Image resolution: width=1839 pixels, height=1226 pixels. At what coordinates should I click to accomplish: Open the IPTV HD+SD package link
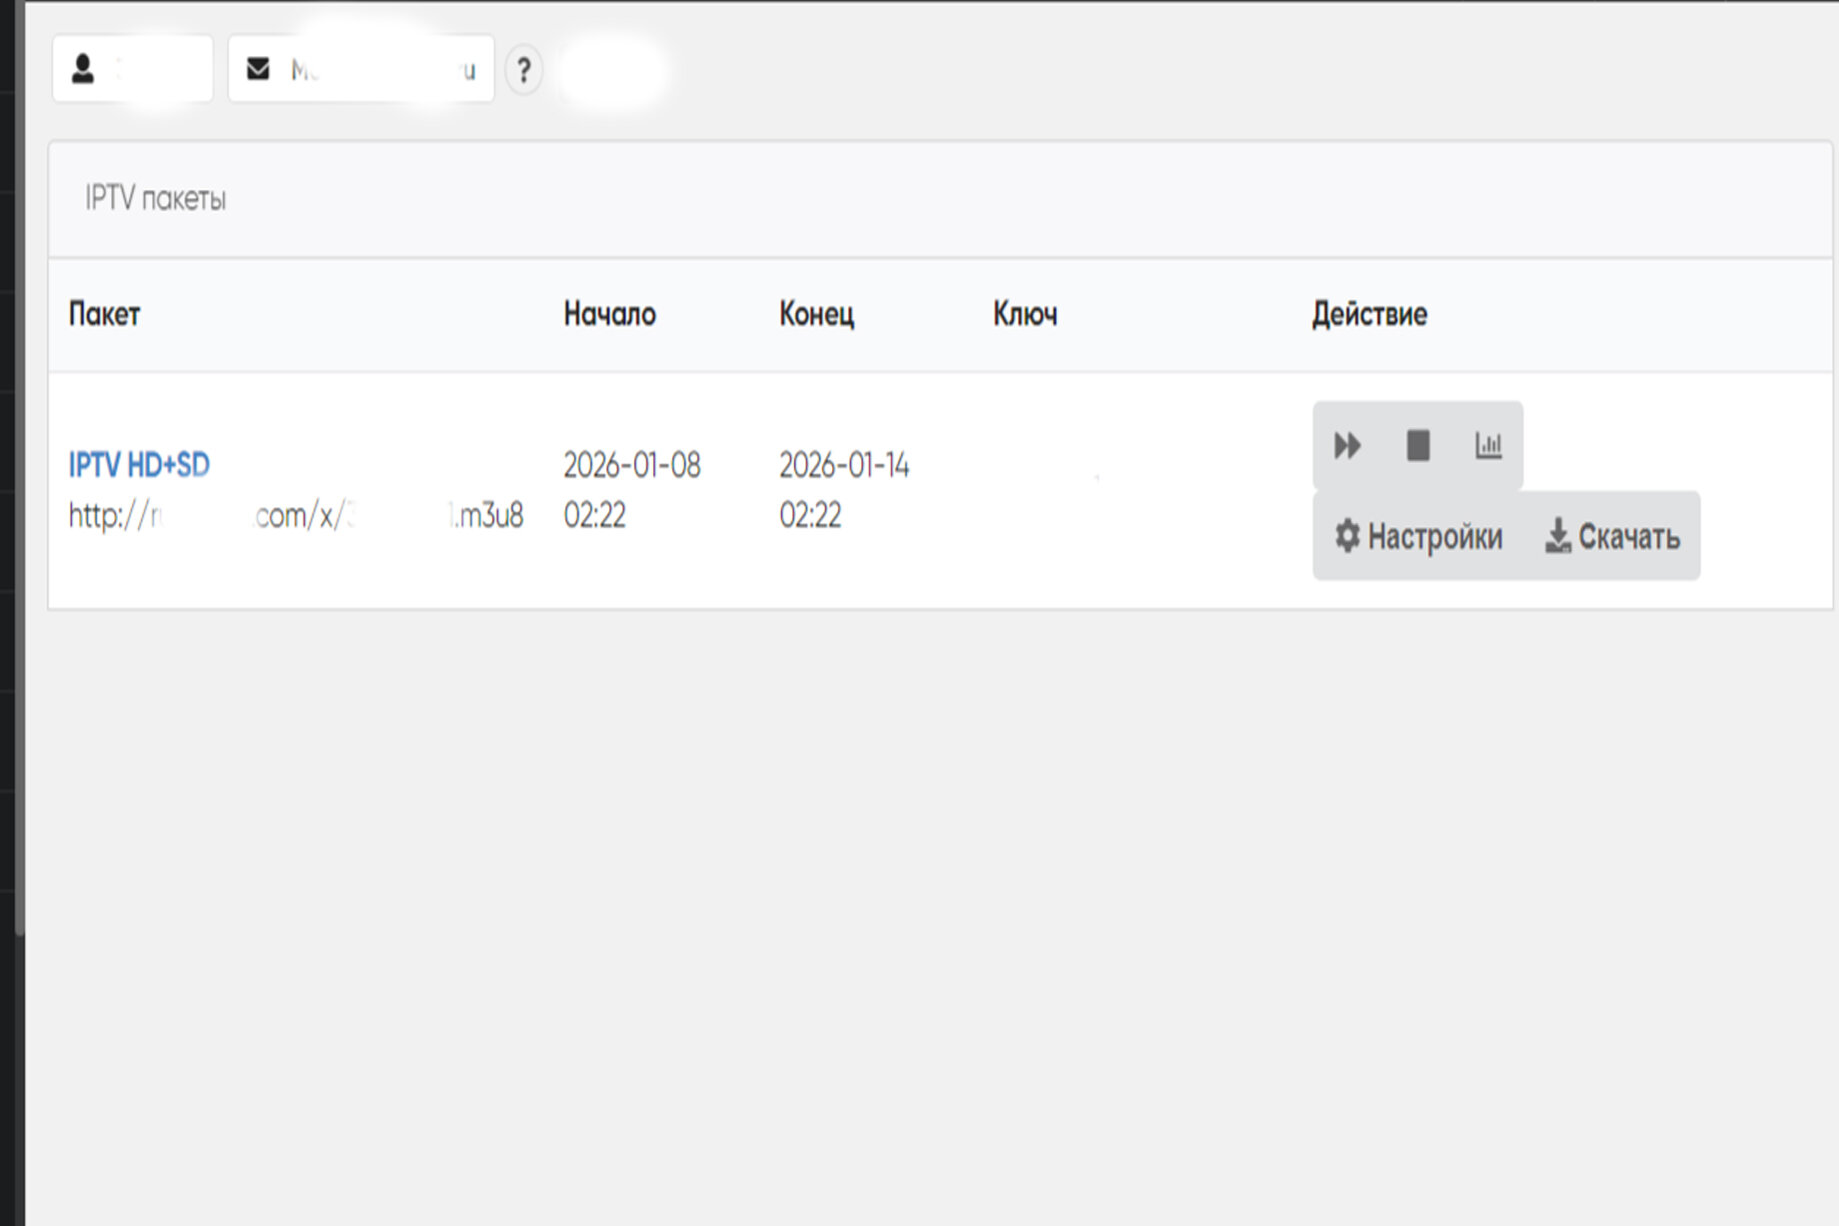(139, 465)
